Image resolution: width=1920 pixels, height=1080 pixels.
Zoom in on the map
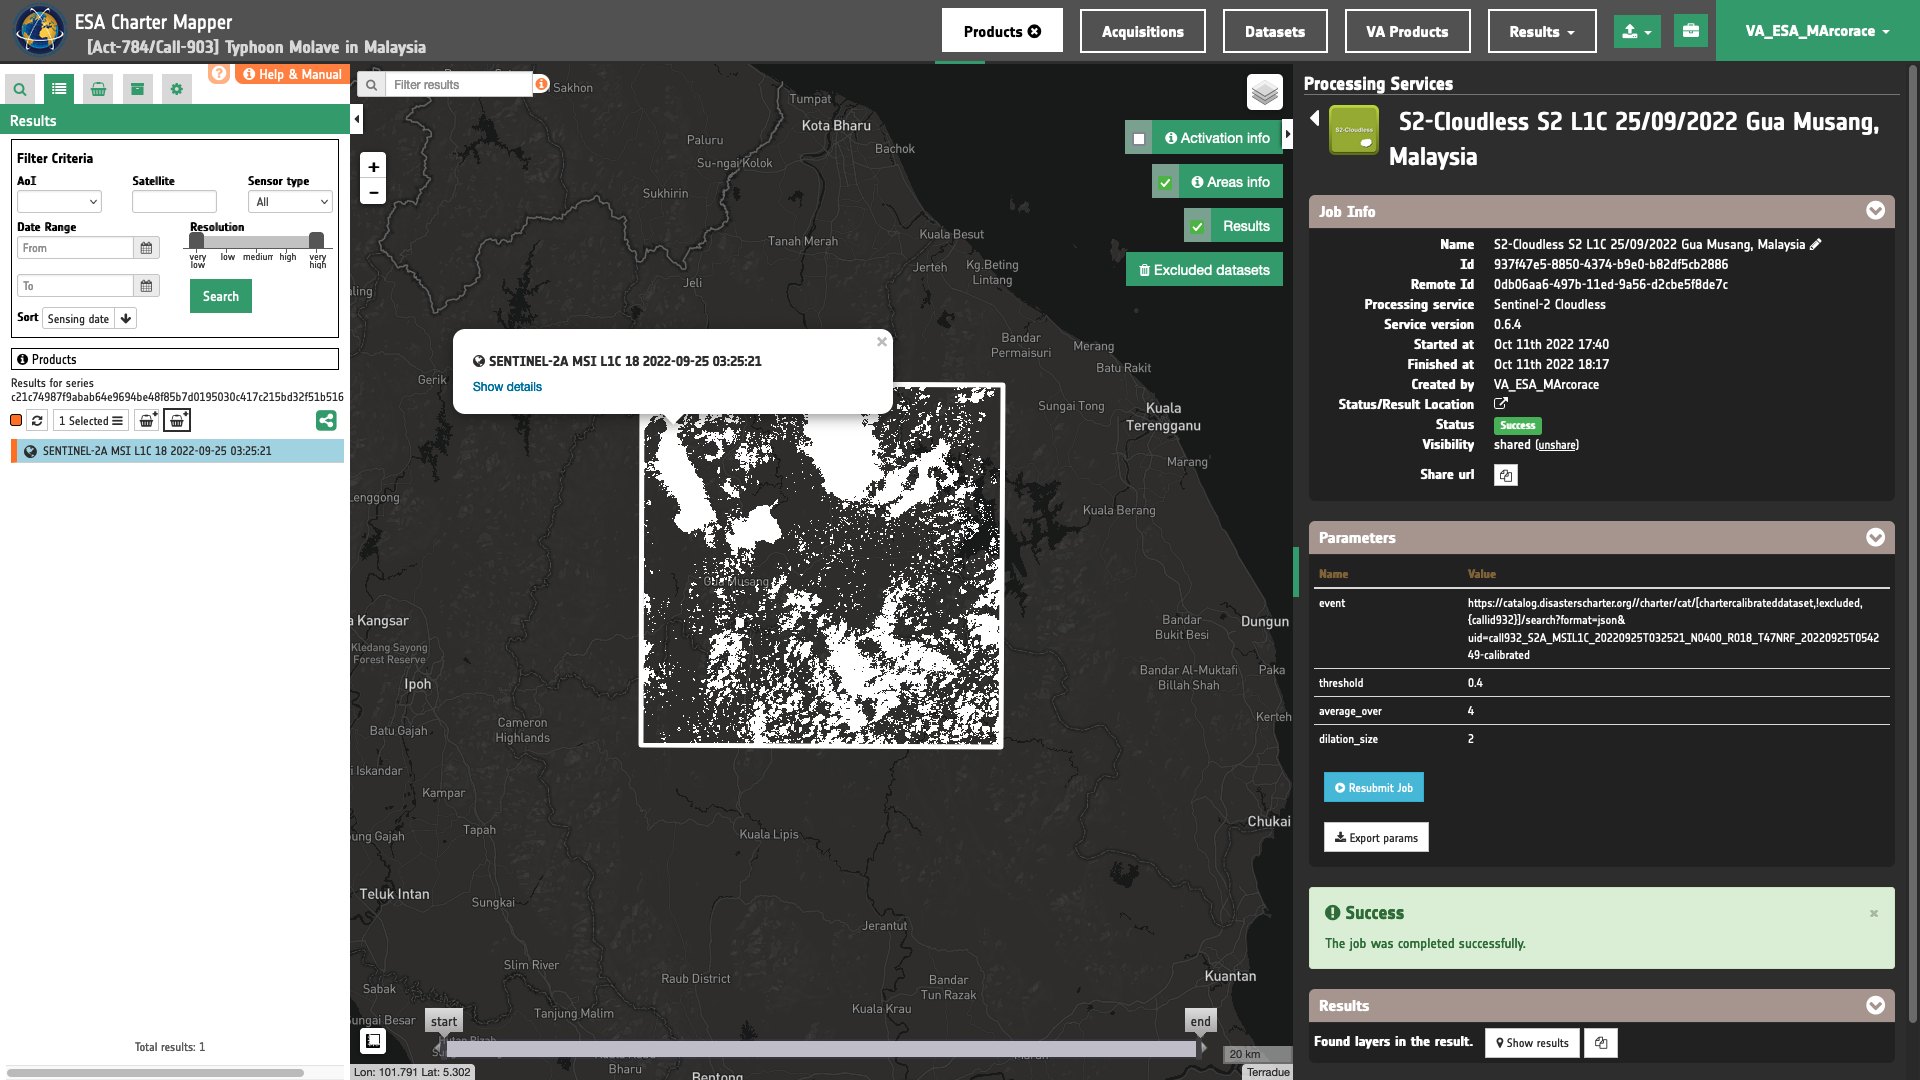pyautogui.click(x=373, y=167)
